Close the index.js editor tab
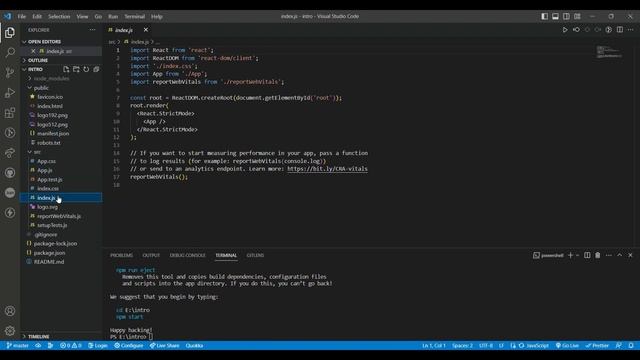 [146, 30]
